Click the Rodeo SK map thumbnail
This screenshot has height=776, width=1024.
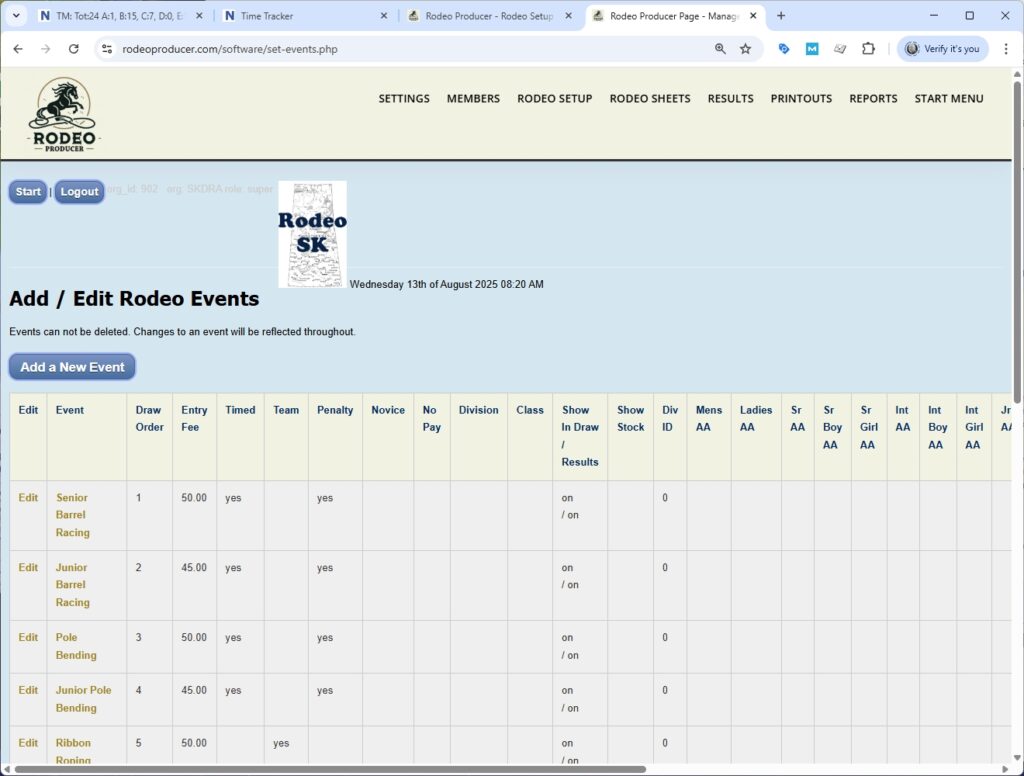[x=312, y=235]
